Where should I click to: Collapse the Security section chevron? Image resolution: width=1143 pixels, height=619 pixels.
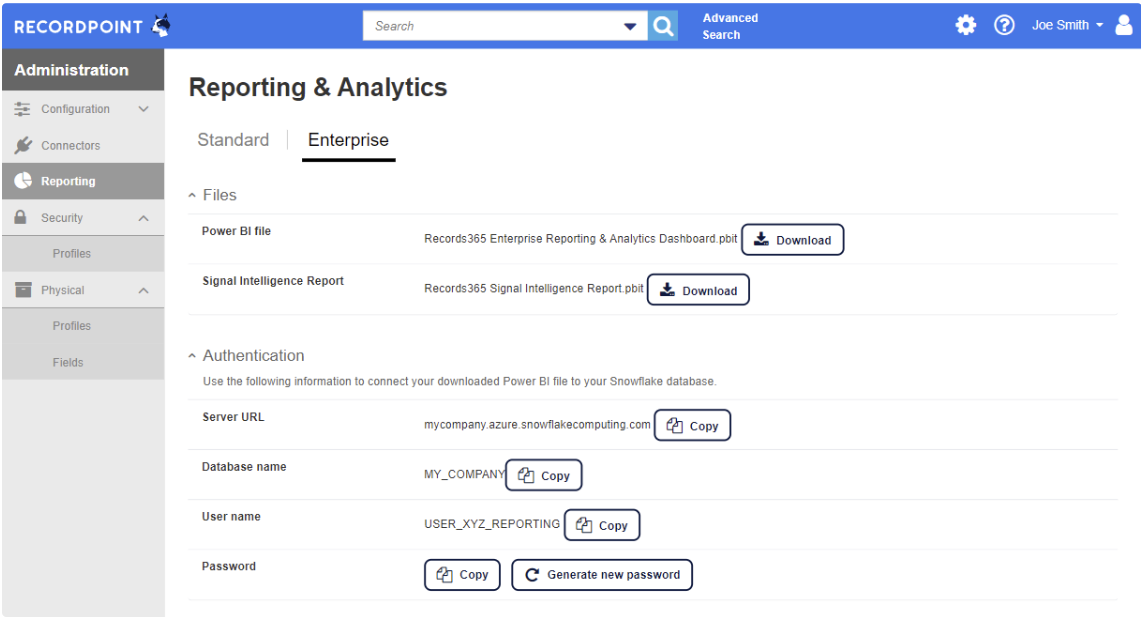click(x=144, y=218)
